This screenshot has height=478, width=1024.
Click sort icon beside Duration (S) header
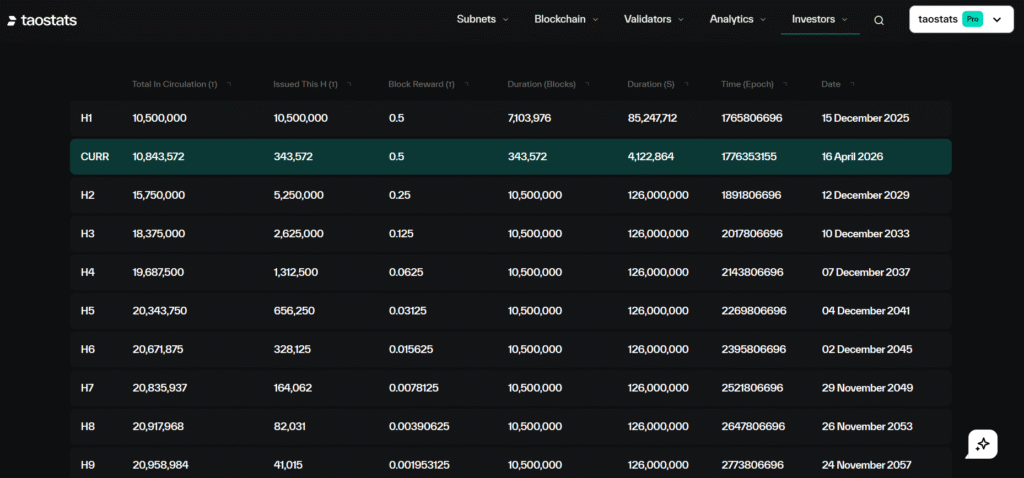pos(686,84)
